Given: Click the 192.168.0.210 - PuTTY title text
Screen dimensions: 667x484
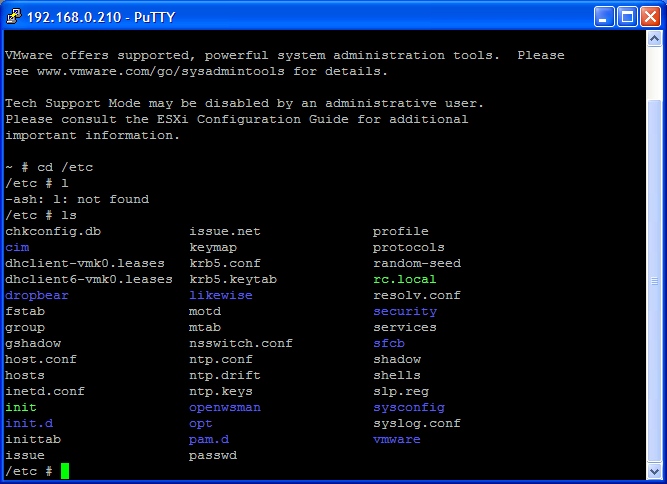Looking at the screenshot, I should coord(101,17).
